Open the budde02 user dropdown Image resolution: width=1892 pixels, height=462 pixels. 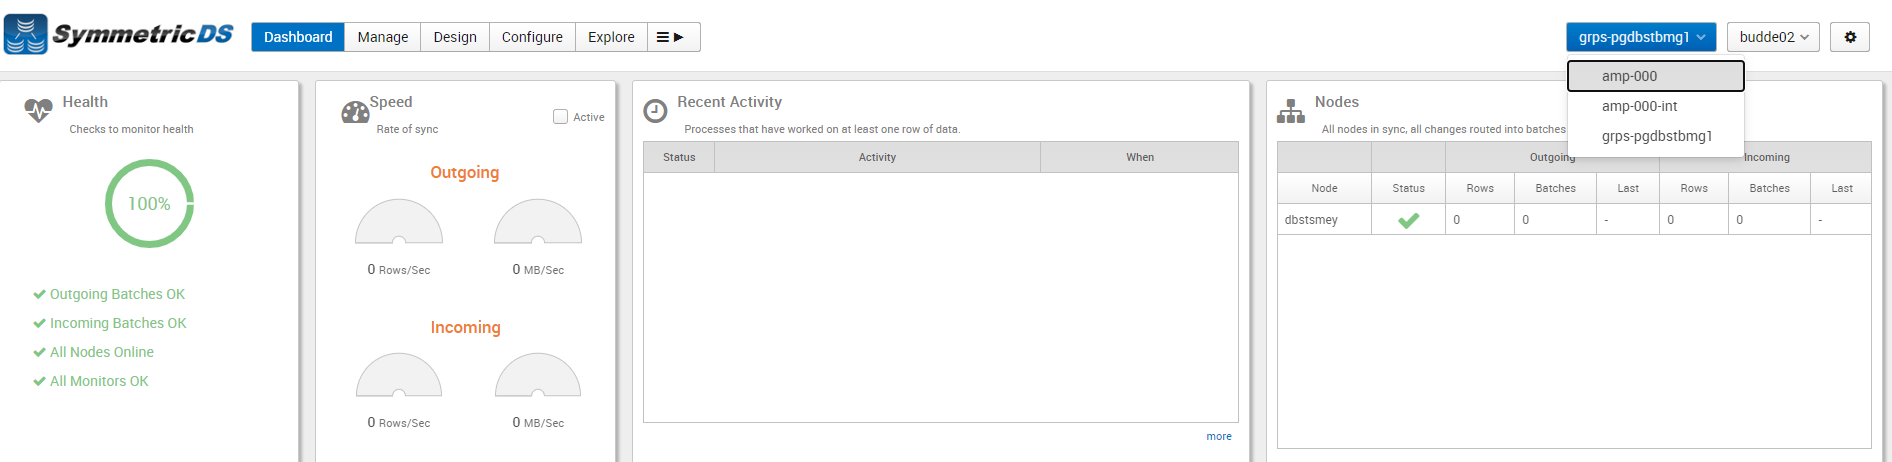tap(1773, 37)
